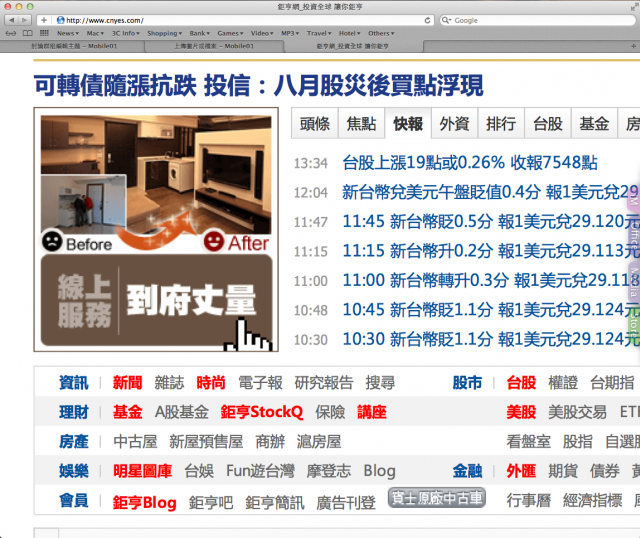Viewport: 640px width, 538px height.
Task: Click the smiling After face icon in ad
Action: [x=213, y=241]
